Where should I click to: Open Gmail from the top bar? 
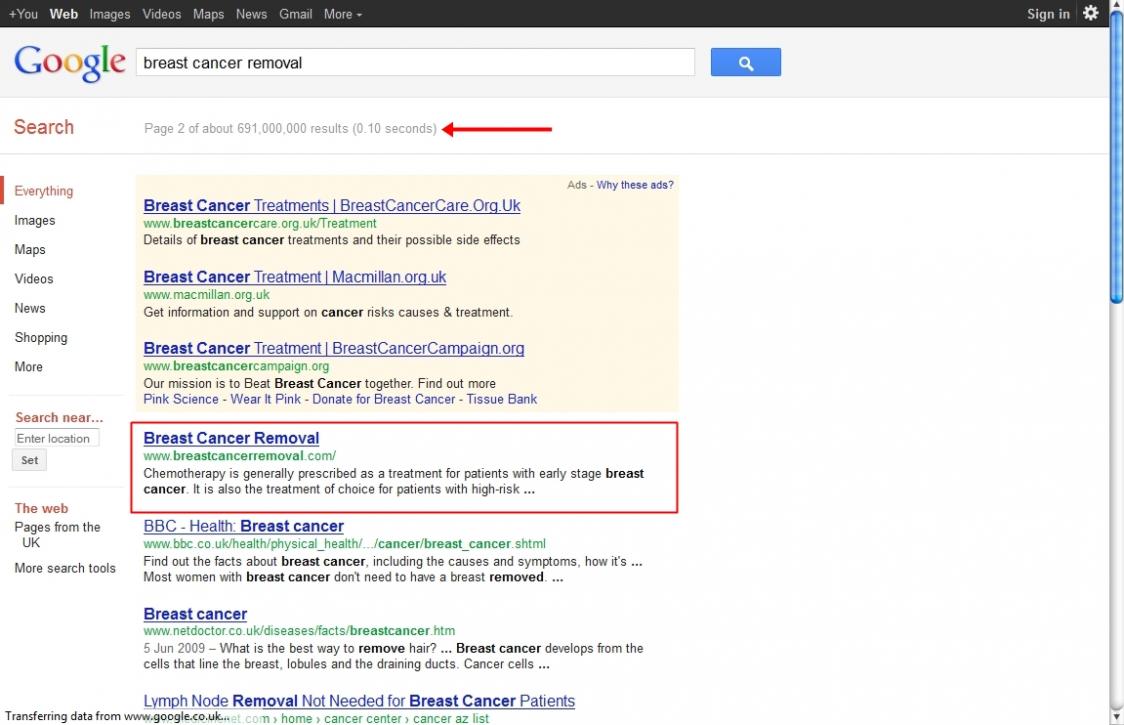[295, 14]
